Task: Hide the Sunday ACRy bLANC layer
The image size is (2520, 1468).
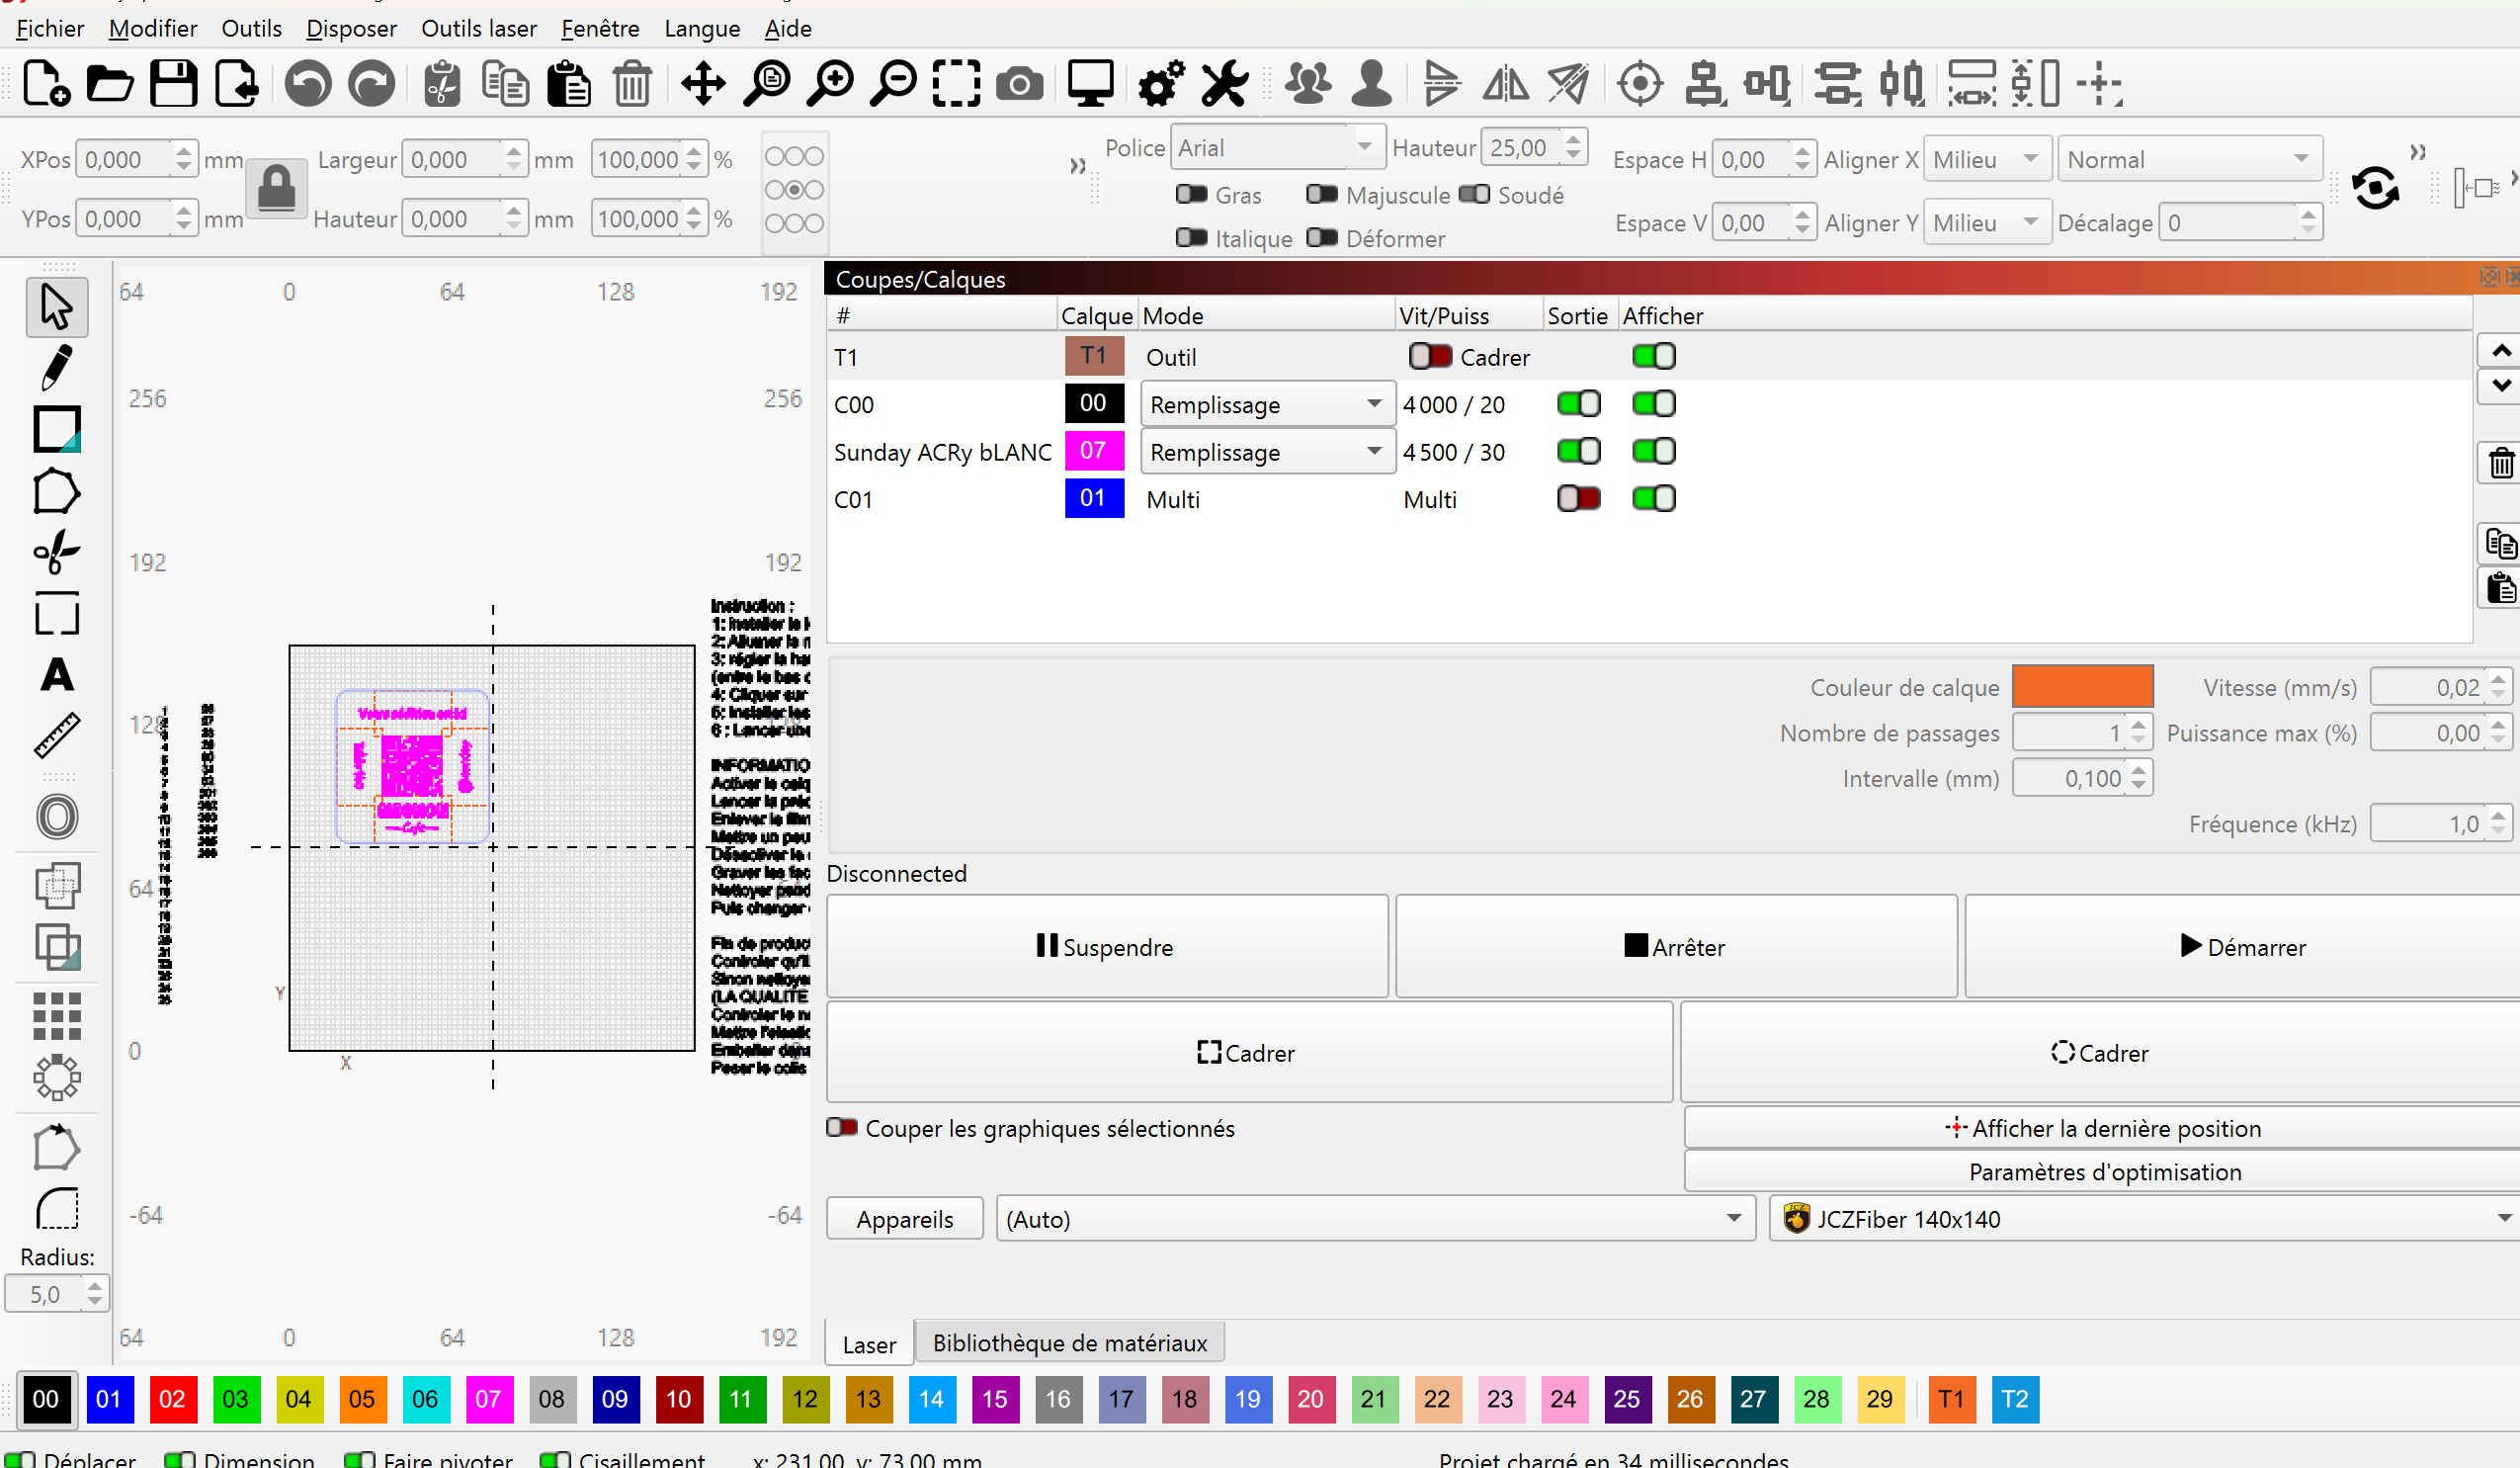Action: click(x=1653, y=452)
